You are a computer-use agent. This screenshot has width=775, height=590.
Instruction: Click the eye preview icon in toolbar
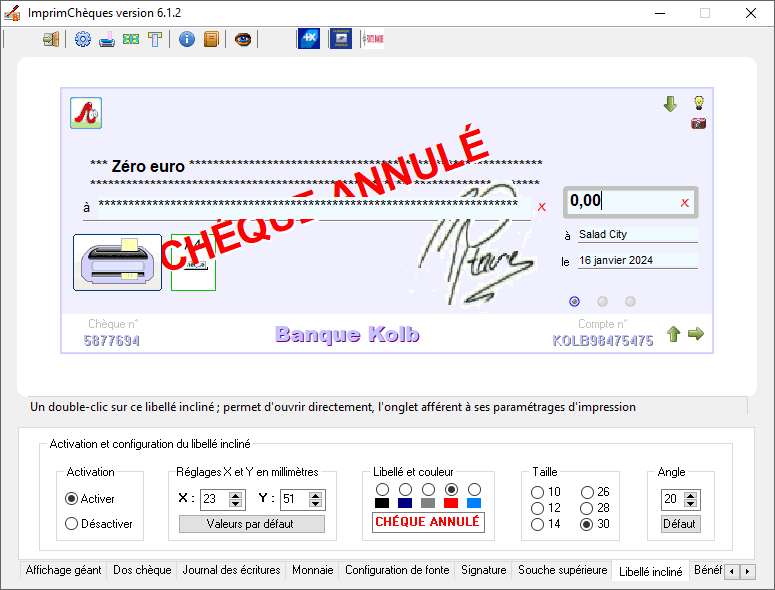point(243,39)
